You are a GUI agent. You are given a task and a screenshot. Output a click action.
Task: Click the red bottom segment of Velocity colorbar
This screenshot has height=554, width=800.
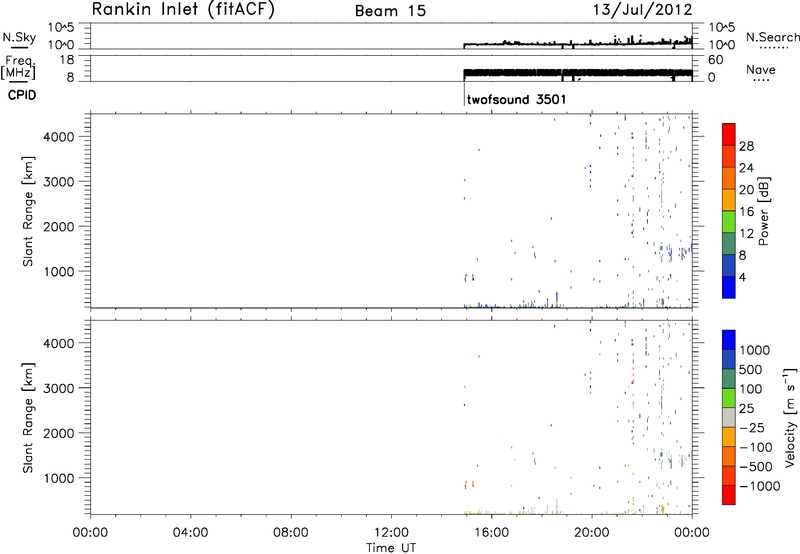pos(729,495)
